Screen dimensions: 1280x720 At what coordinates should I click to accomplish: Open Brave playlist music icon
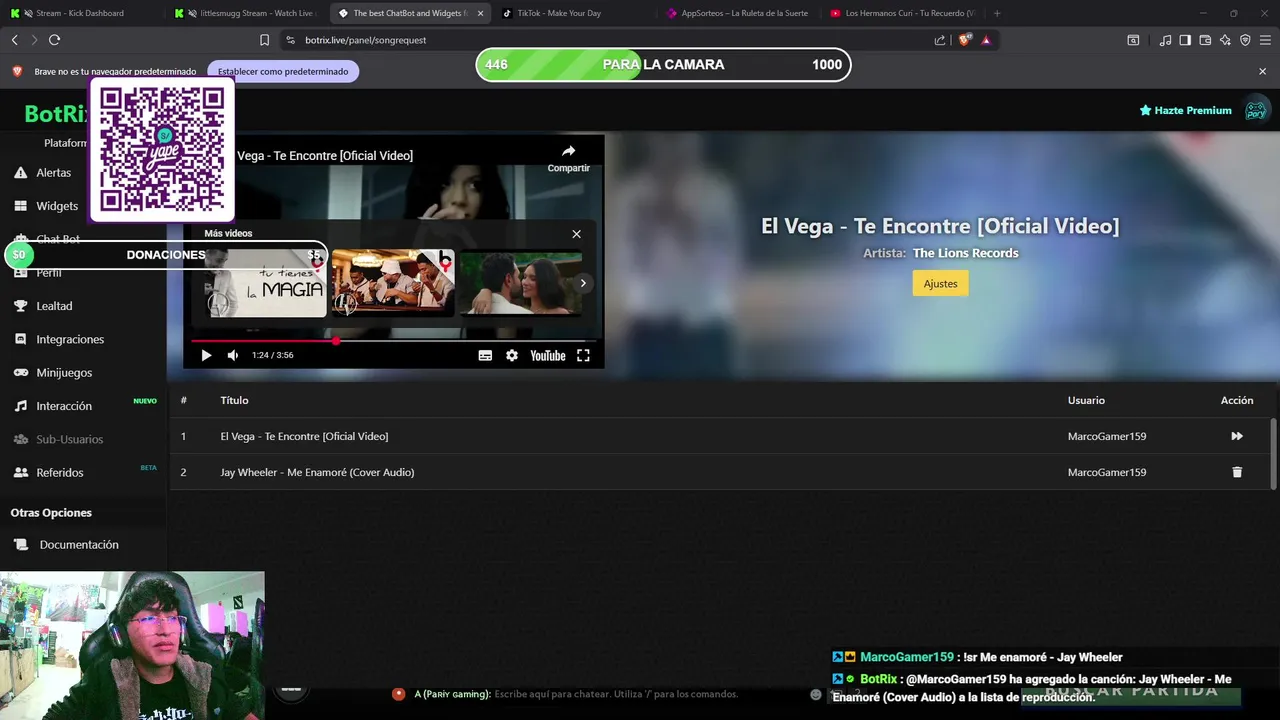[x=1165, y=40]
